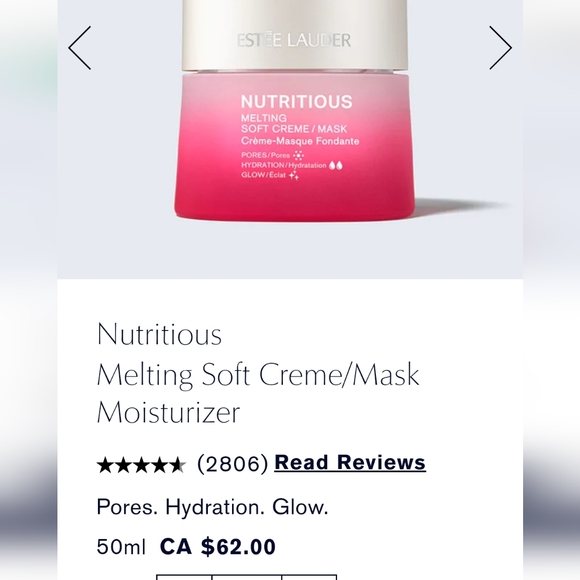580x580 pixels.
Task: Advance to the next product image arrow
Action: (x=500, y=48)
